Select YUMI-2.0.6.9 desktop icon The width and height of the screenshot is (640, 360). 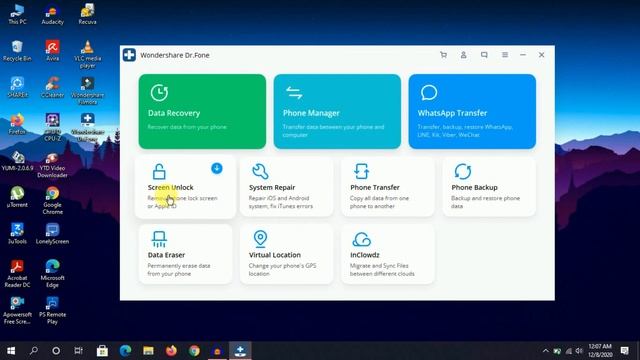(x=17, y=160)
